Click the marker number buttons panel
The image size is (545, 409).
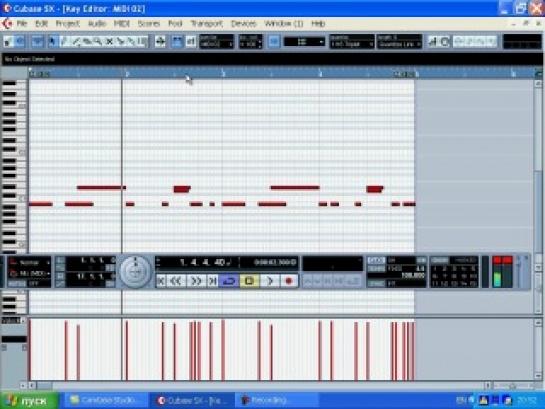tap(454, 276)
